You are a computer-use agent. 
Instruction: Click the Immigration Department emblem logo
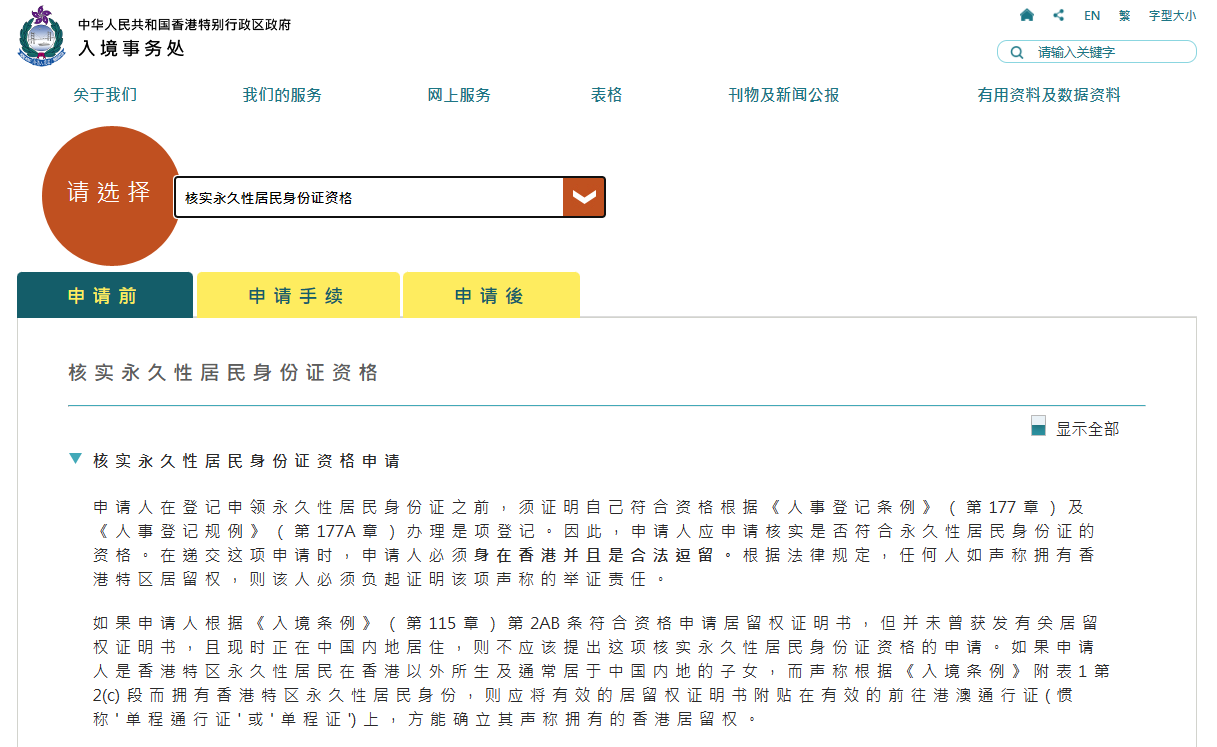[x=41, y=35]
